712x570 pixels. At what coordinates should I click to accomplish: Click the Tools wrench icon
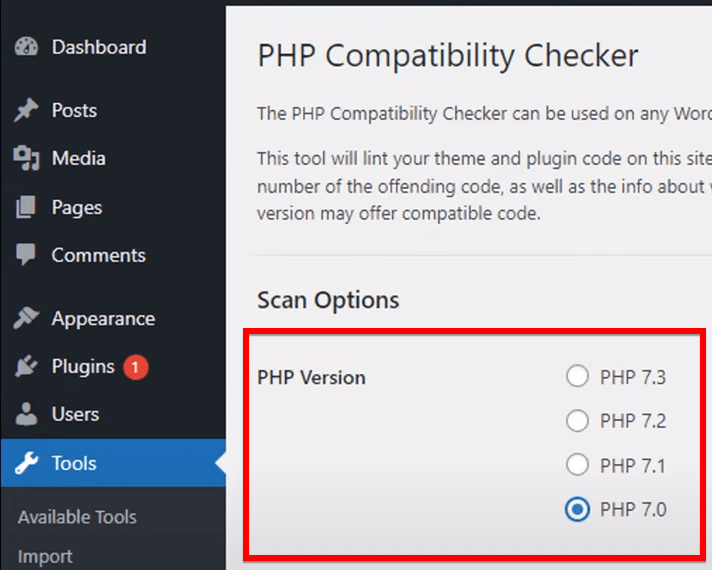(x=26, y=463)
